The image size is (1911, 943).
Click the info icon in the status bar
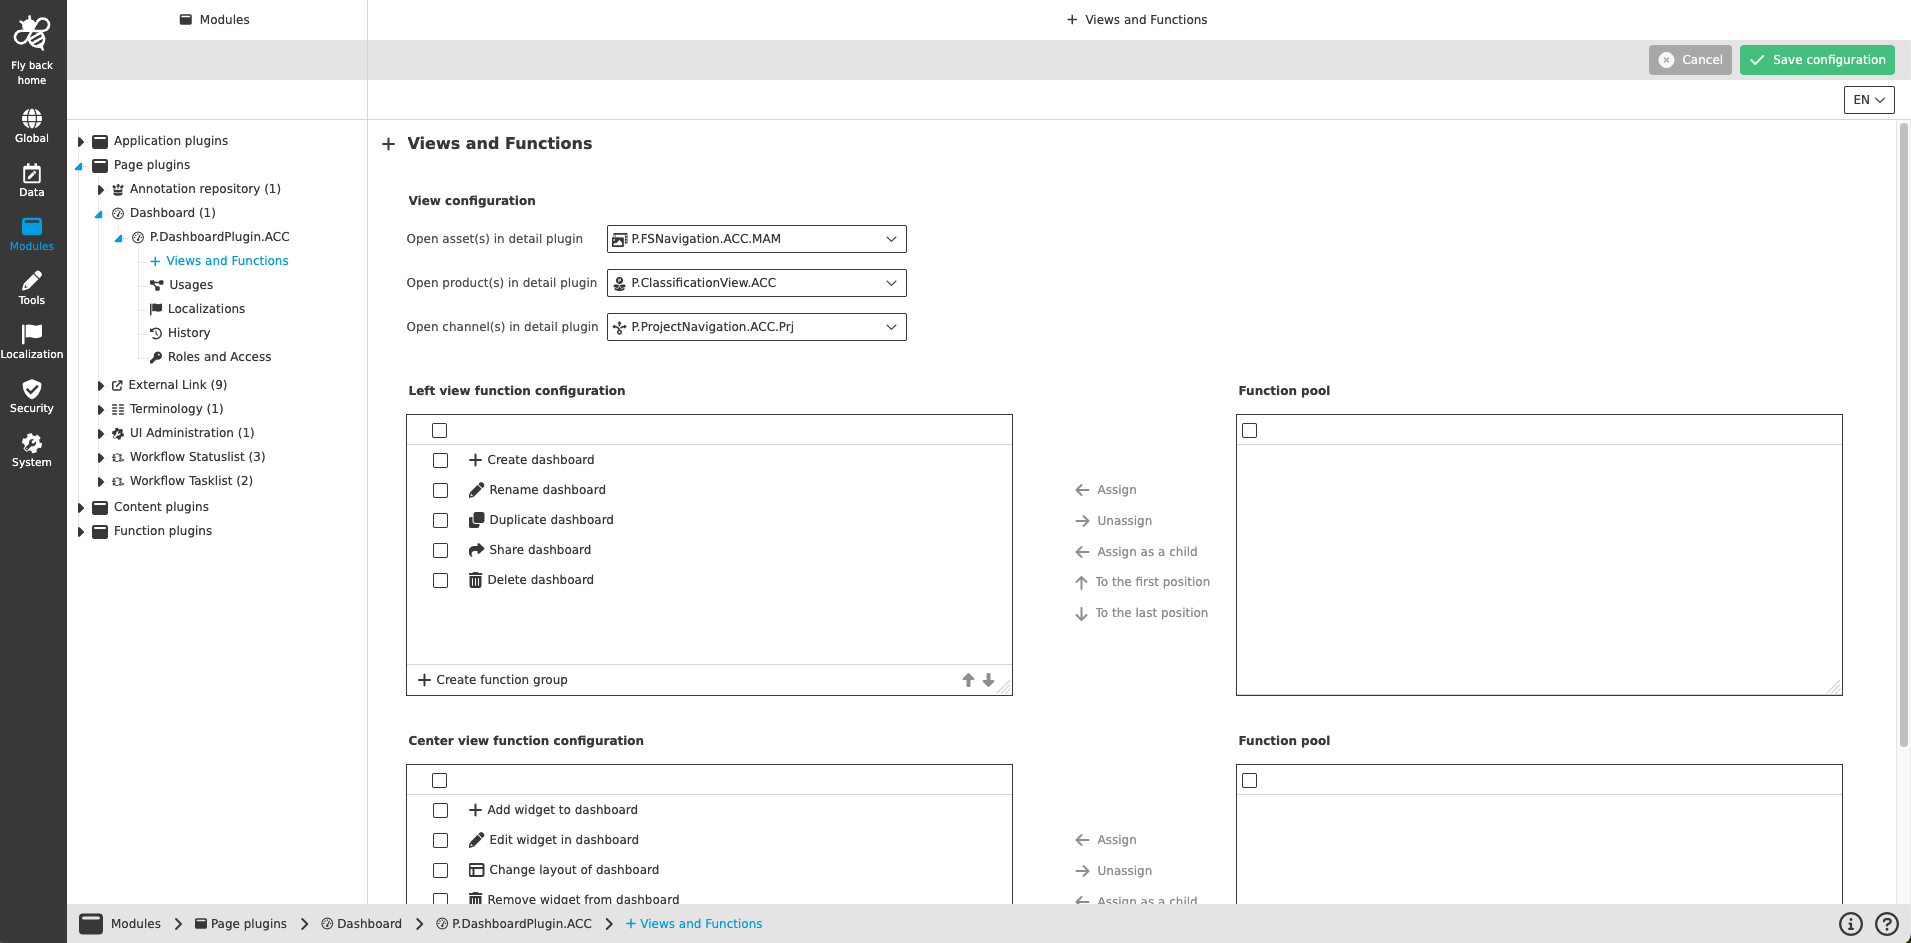click(1851, 923)
